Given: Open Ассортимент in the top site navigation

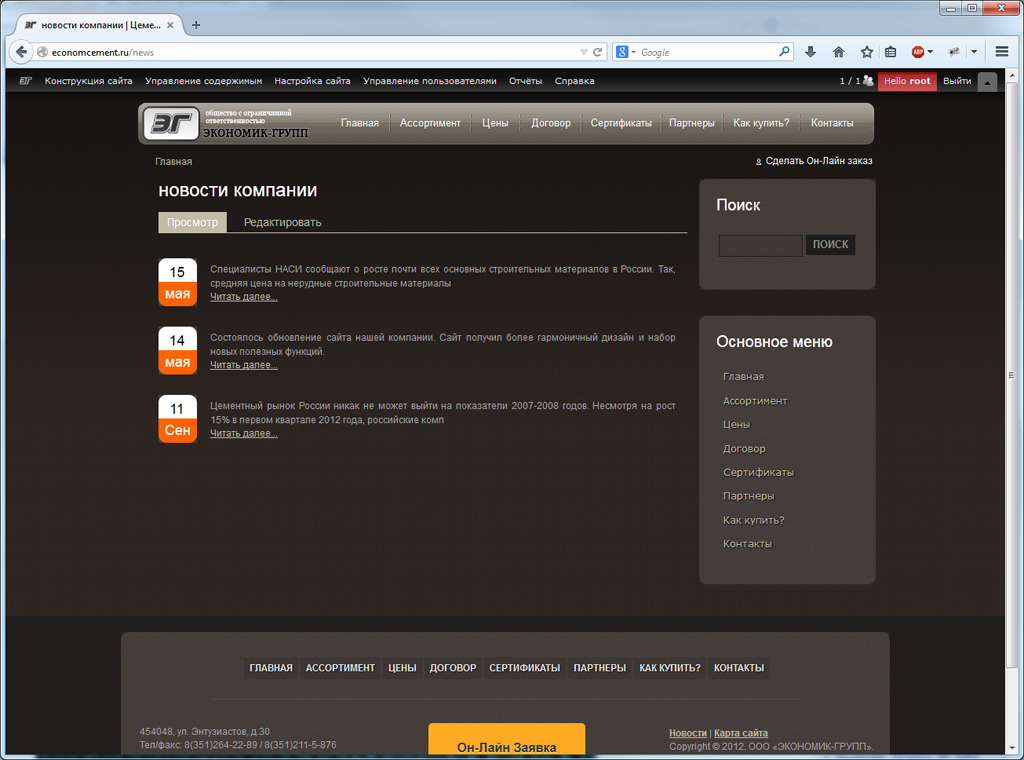Looking at the screenshot, I should [430, 123].
